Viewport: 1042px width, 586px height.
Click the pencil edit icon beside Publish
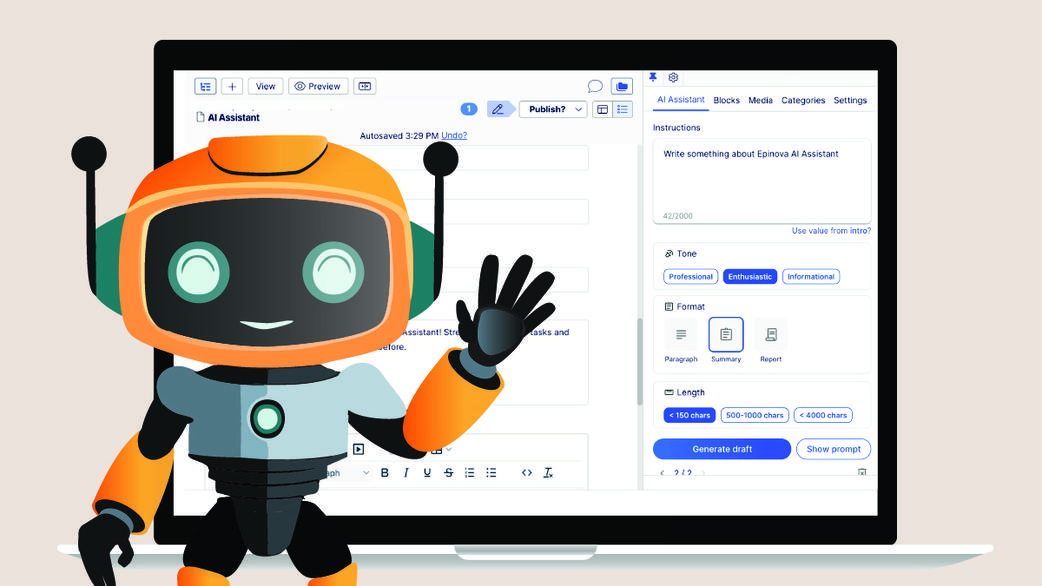[x=499, y=109]
